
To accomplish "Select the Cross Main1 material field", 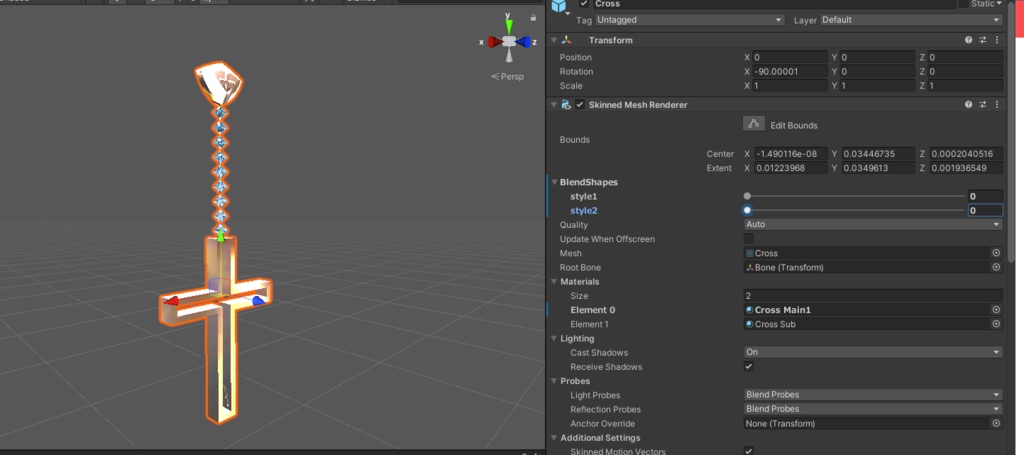I will (x=867, y=310).
